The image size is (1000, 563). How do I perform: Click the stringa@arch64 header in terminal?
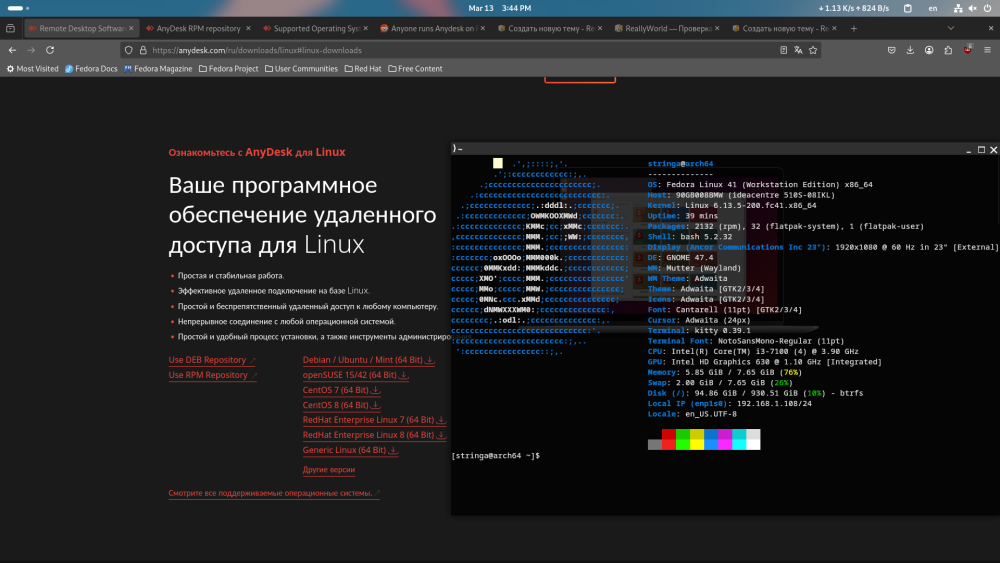tap(680, 164)
